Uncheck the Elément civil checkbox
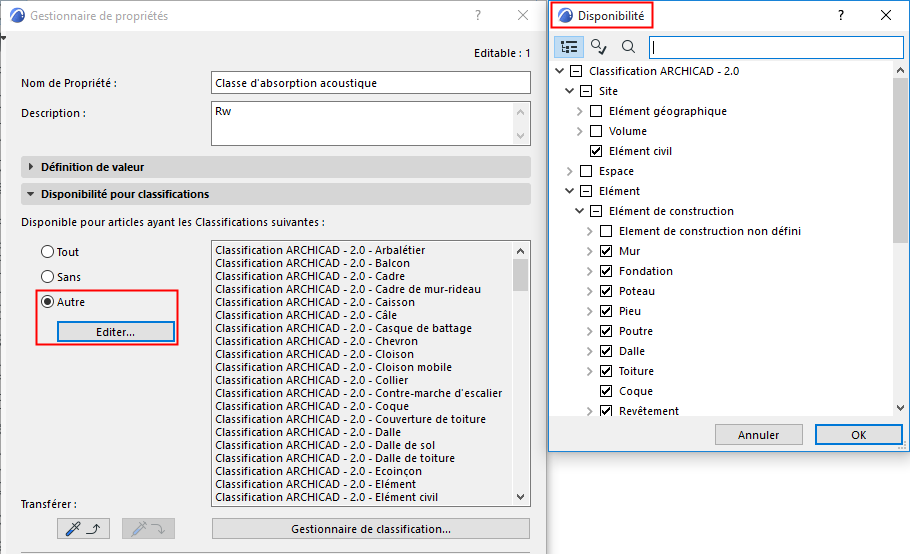 coord(596,151)
